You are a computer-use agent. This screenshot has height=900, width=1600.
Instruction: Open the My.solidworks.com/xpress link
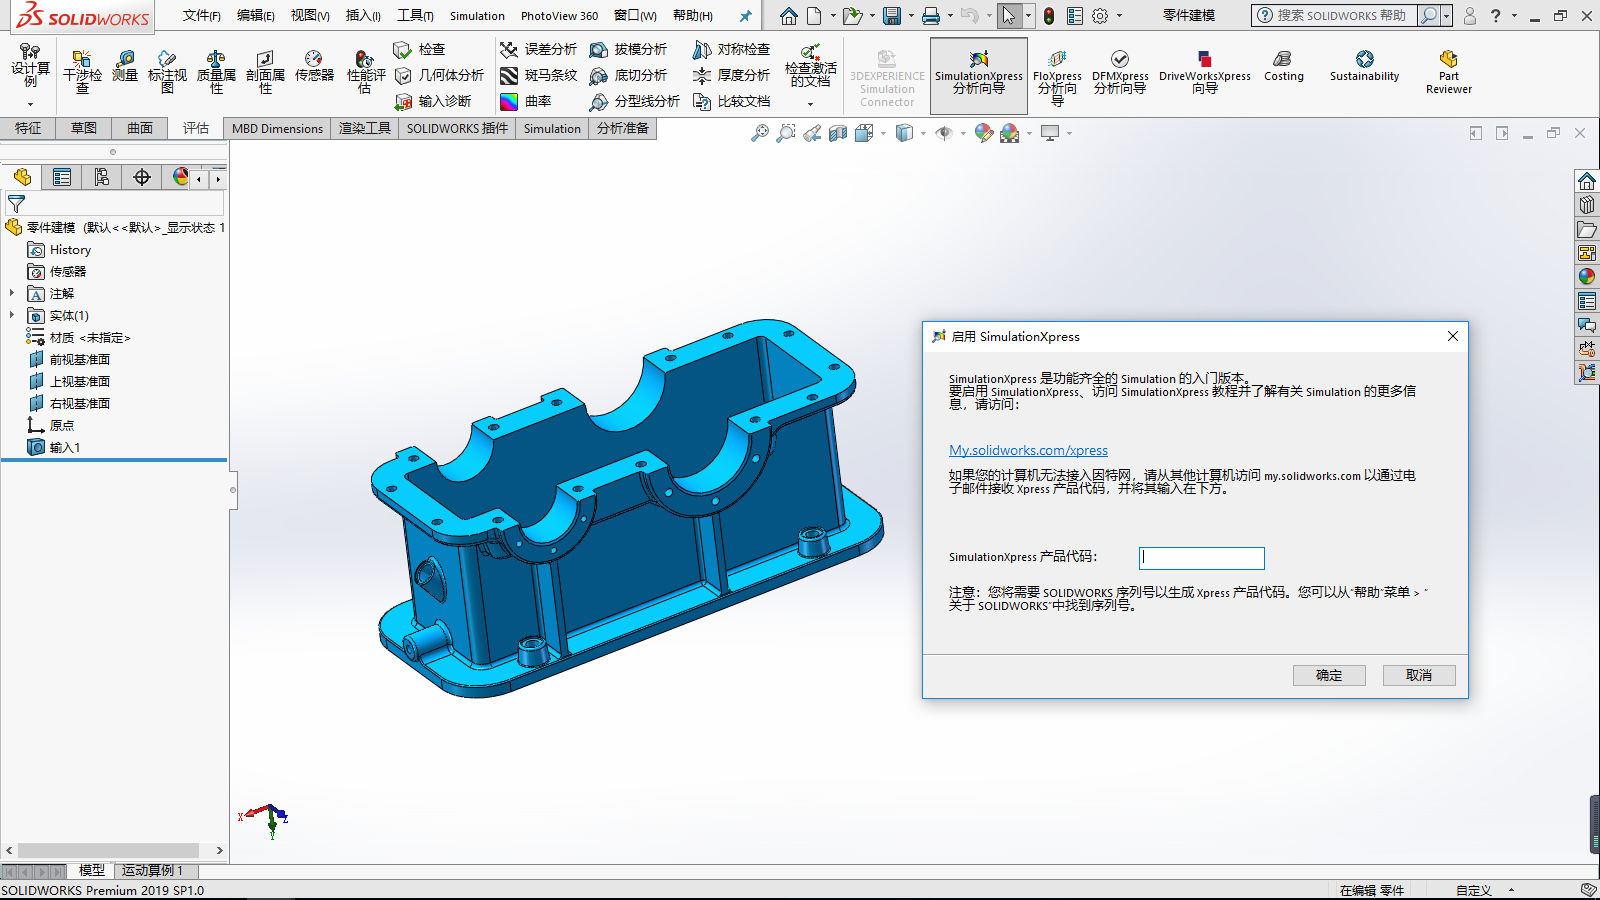(x=1028, y=450)
